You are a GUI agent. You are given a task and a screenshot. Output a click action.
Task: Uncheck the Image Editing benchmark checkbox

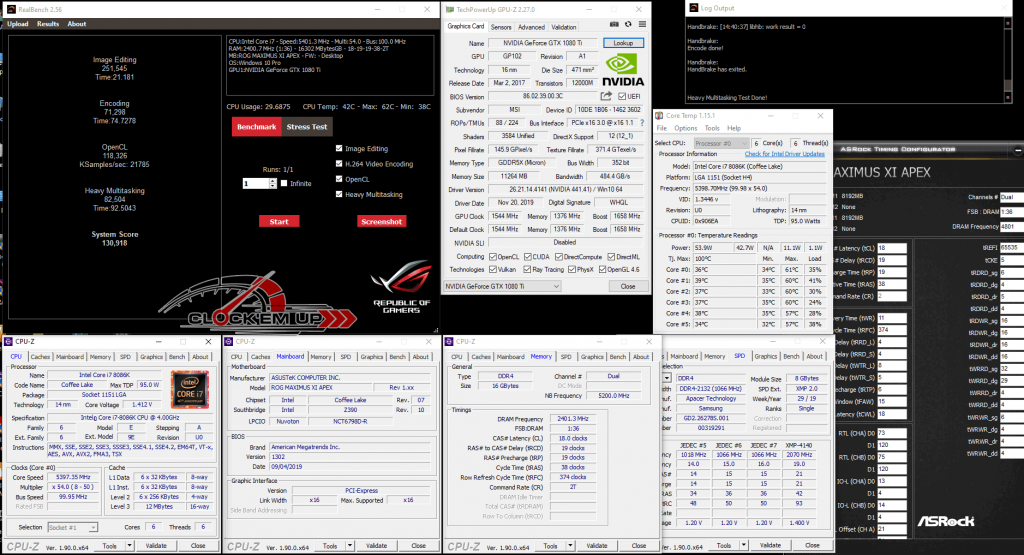click(340, 149)
